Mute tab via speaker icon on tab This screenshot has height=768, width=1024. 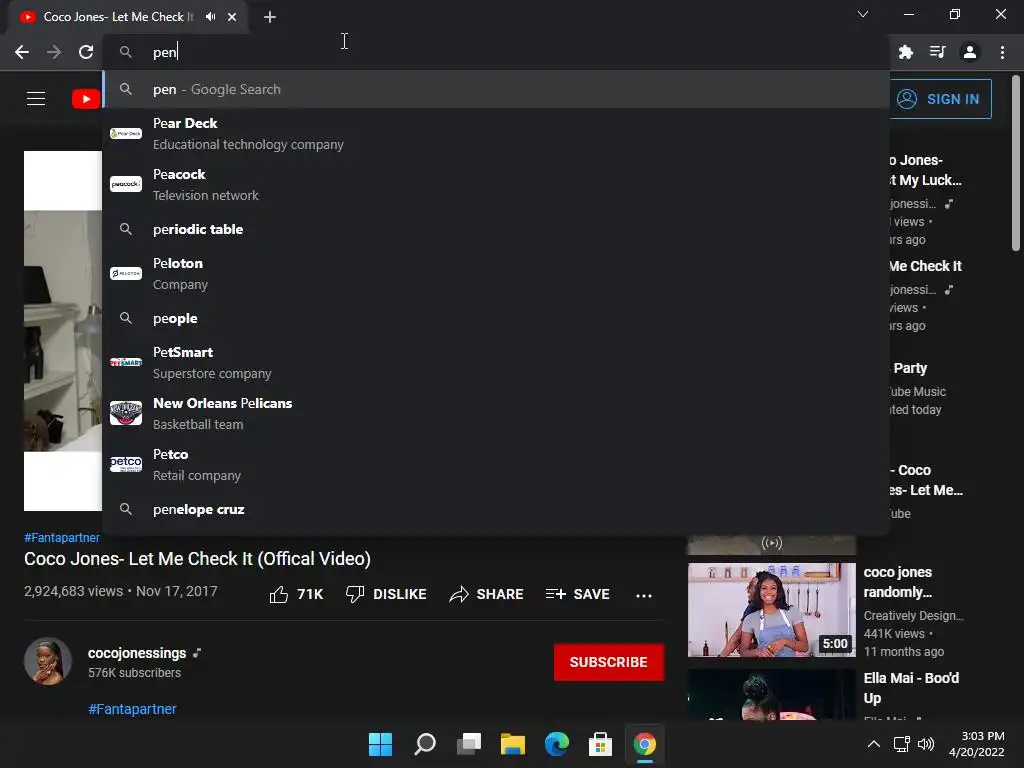pyautogui.click(x=210, y=16)
